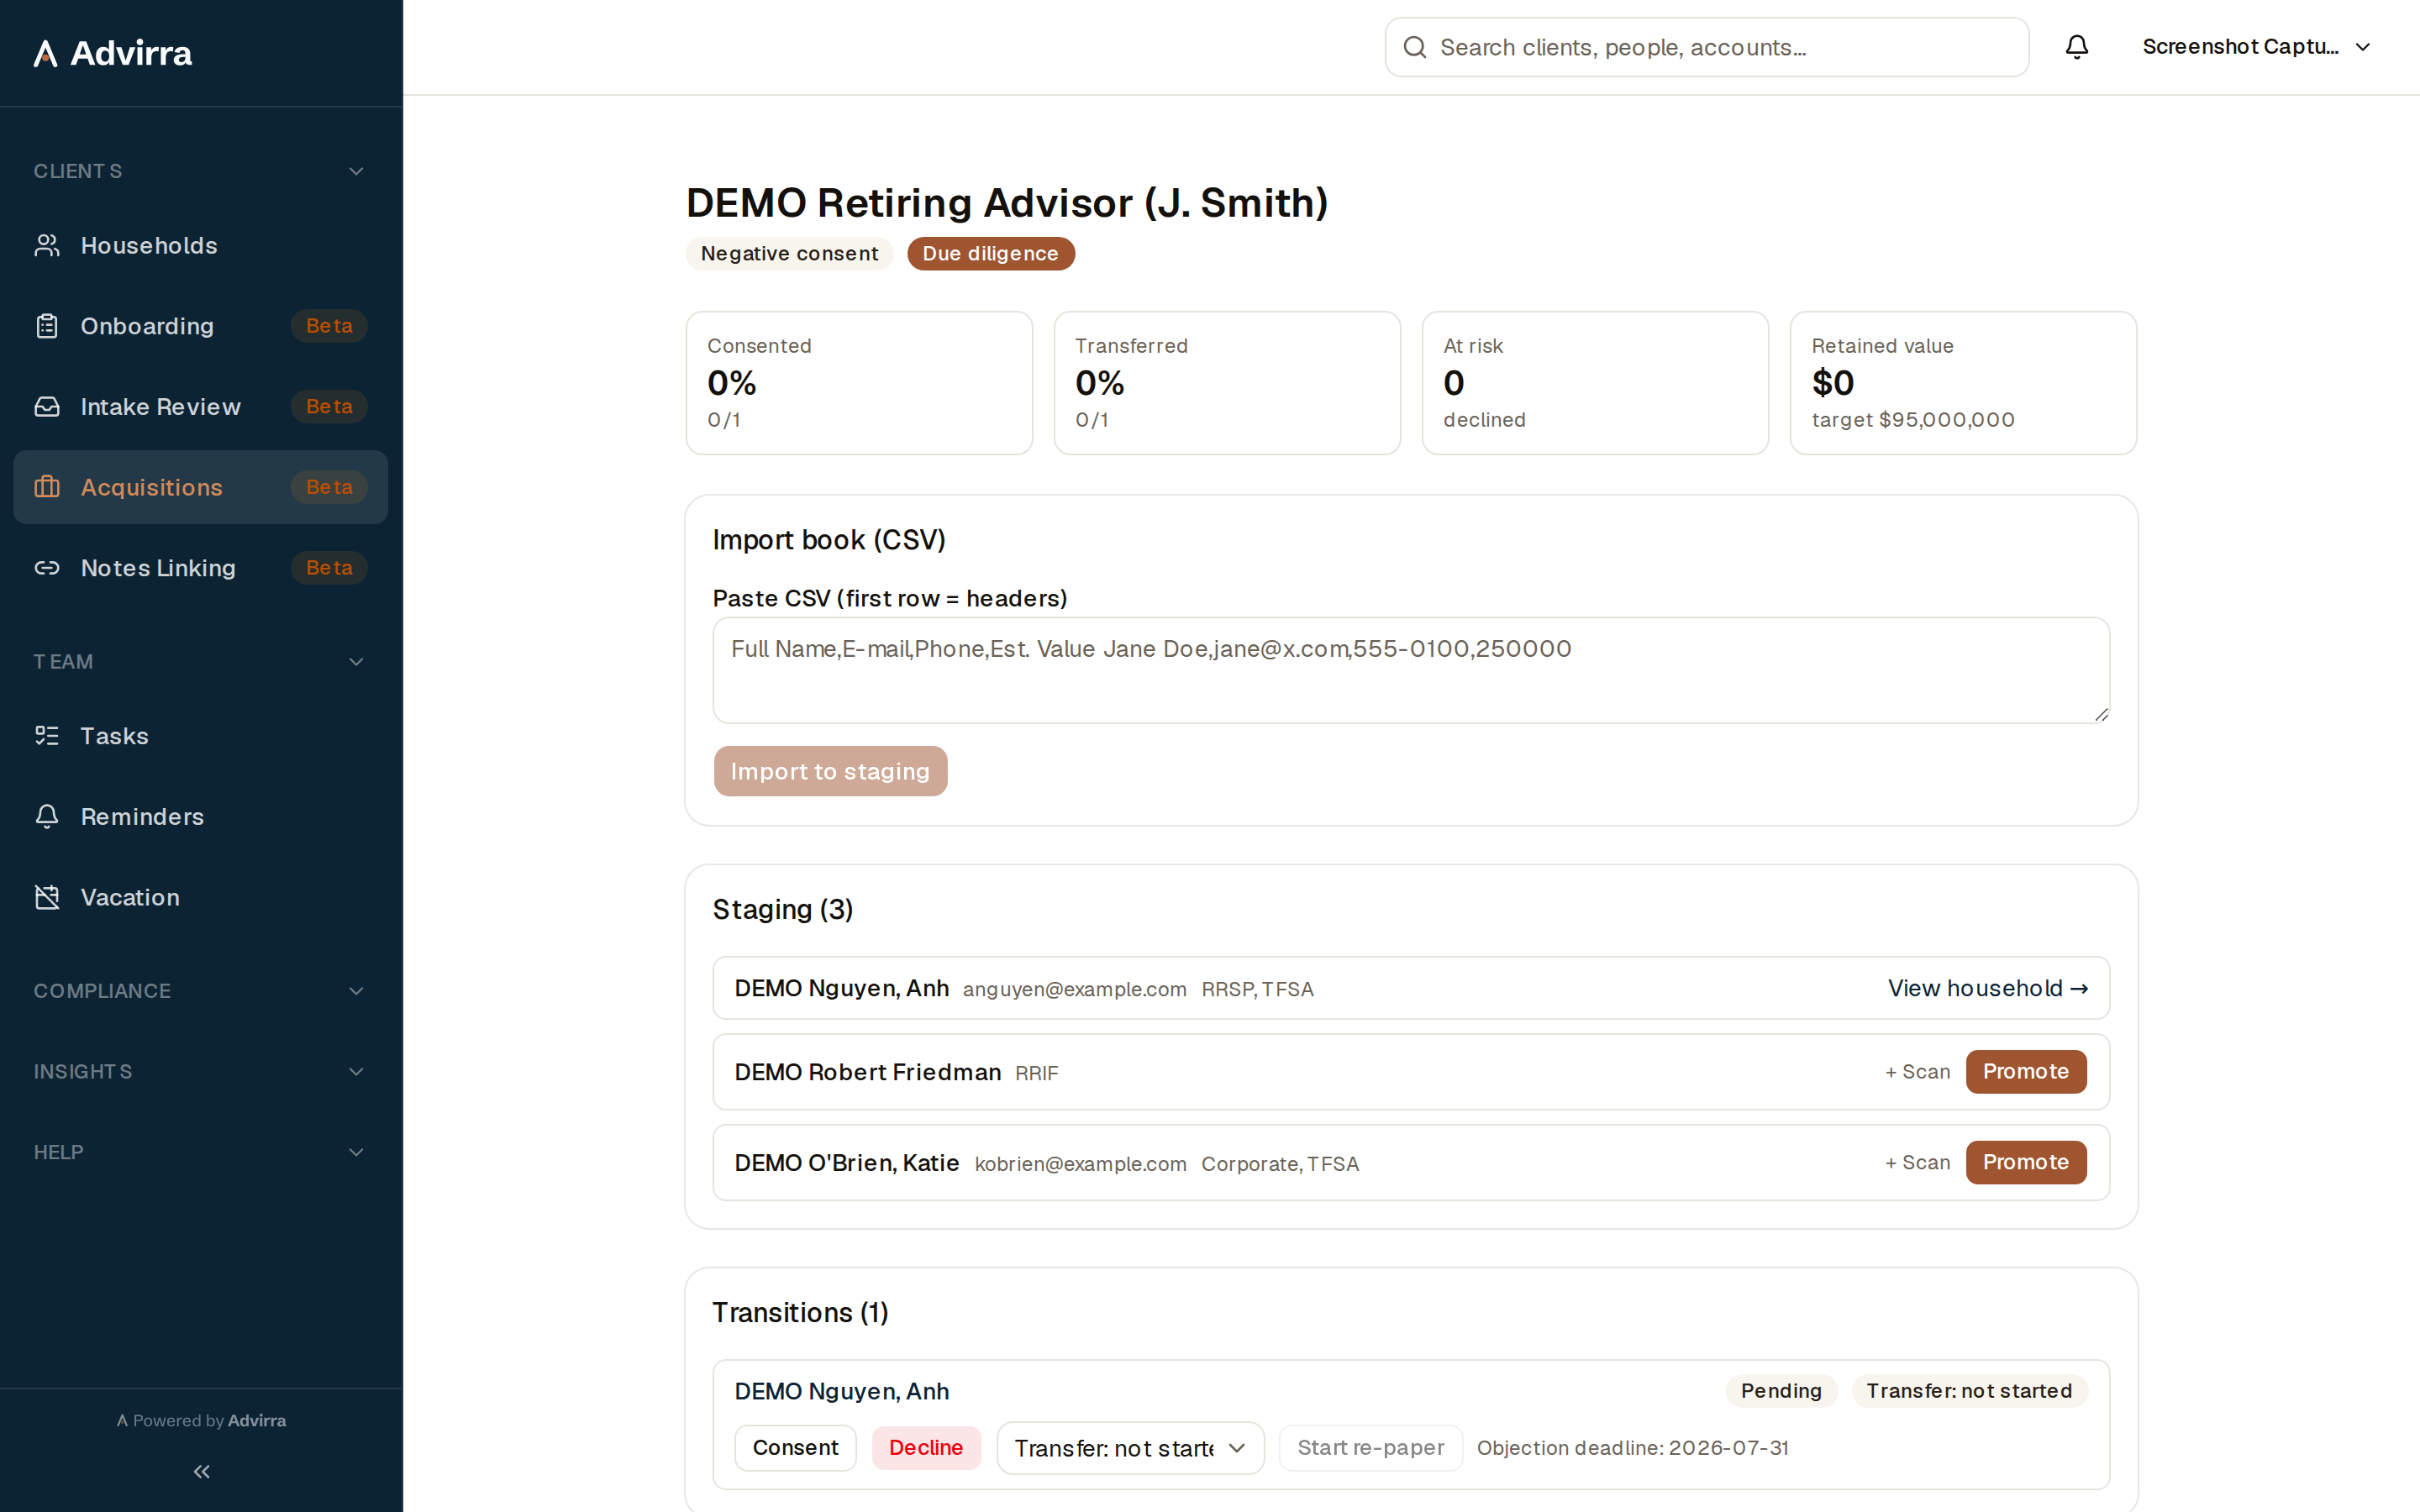The width and height of the screenshot is (2420, 1512).
Task: Click the Intake Review inbox icon
Action: (47, 407)
